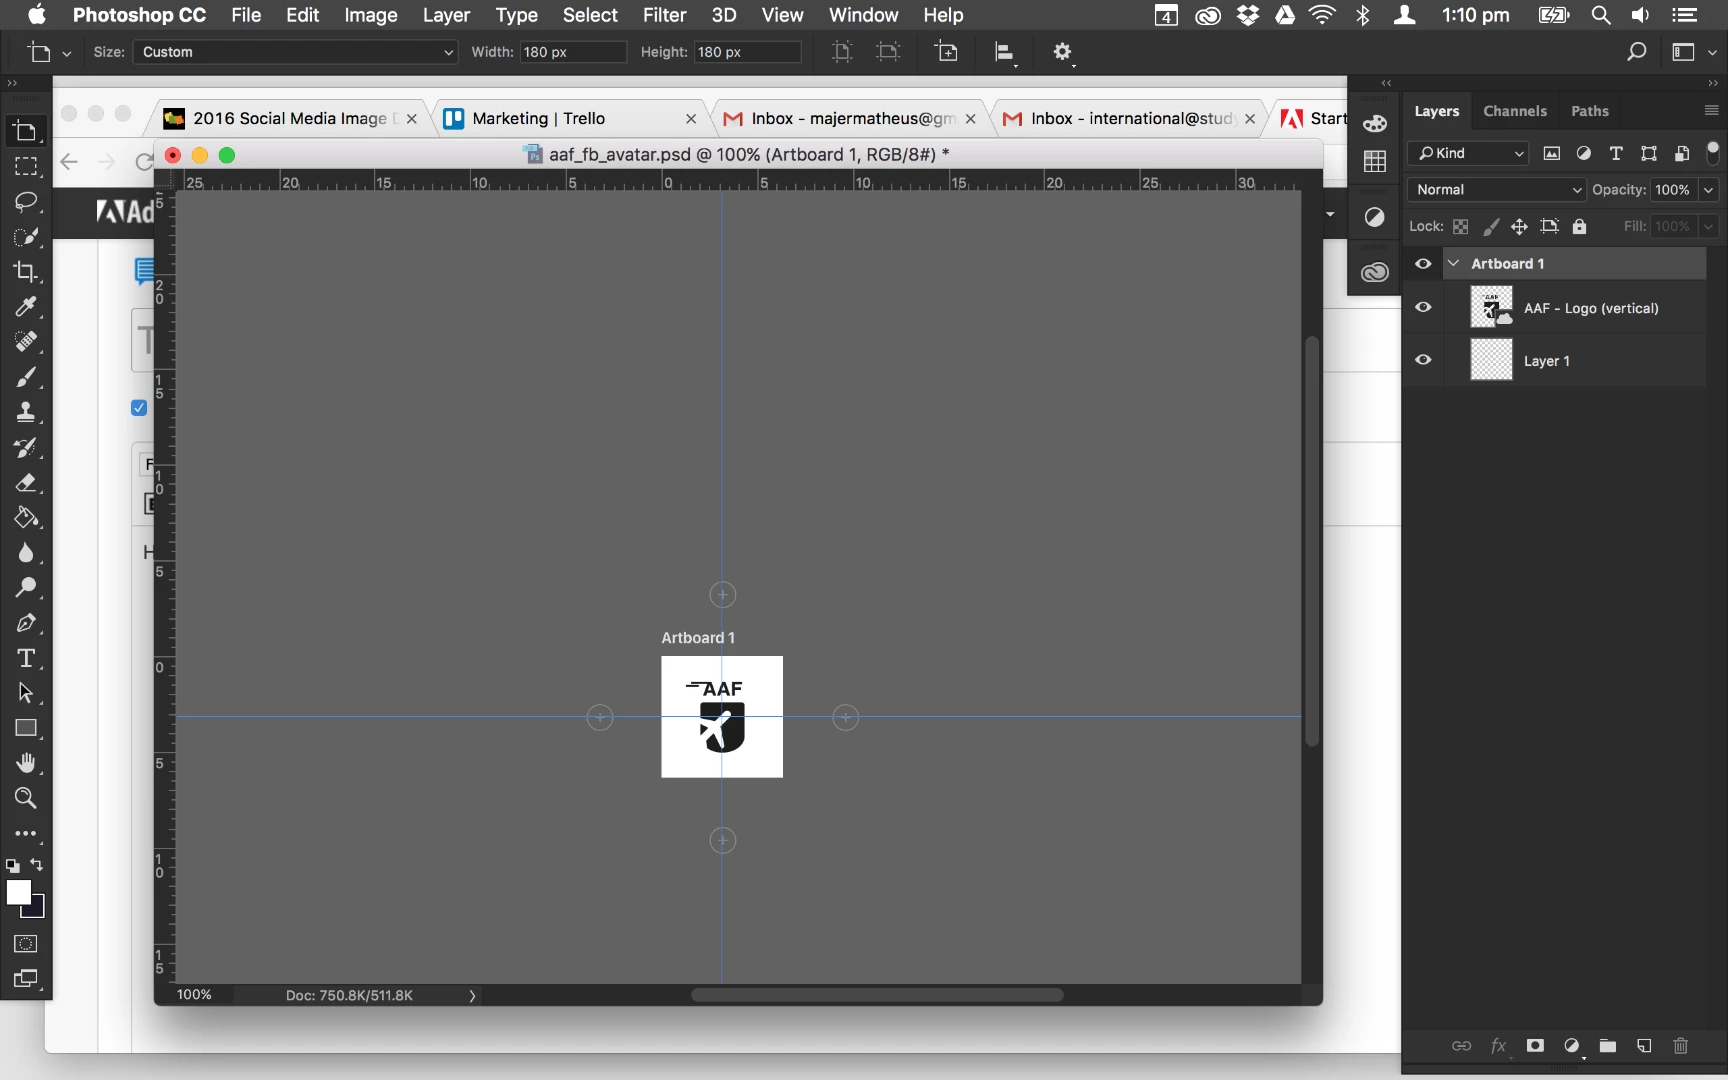Open the status bar info arrow
Viewport: 1728px width, 1080px height.
[x=472, y=995]
